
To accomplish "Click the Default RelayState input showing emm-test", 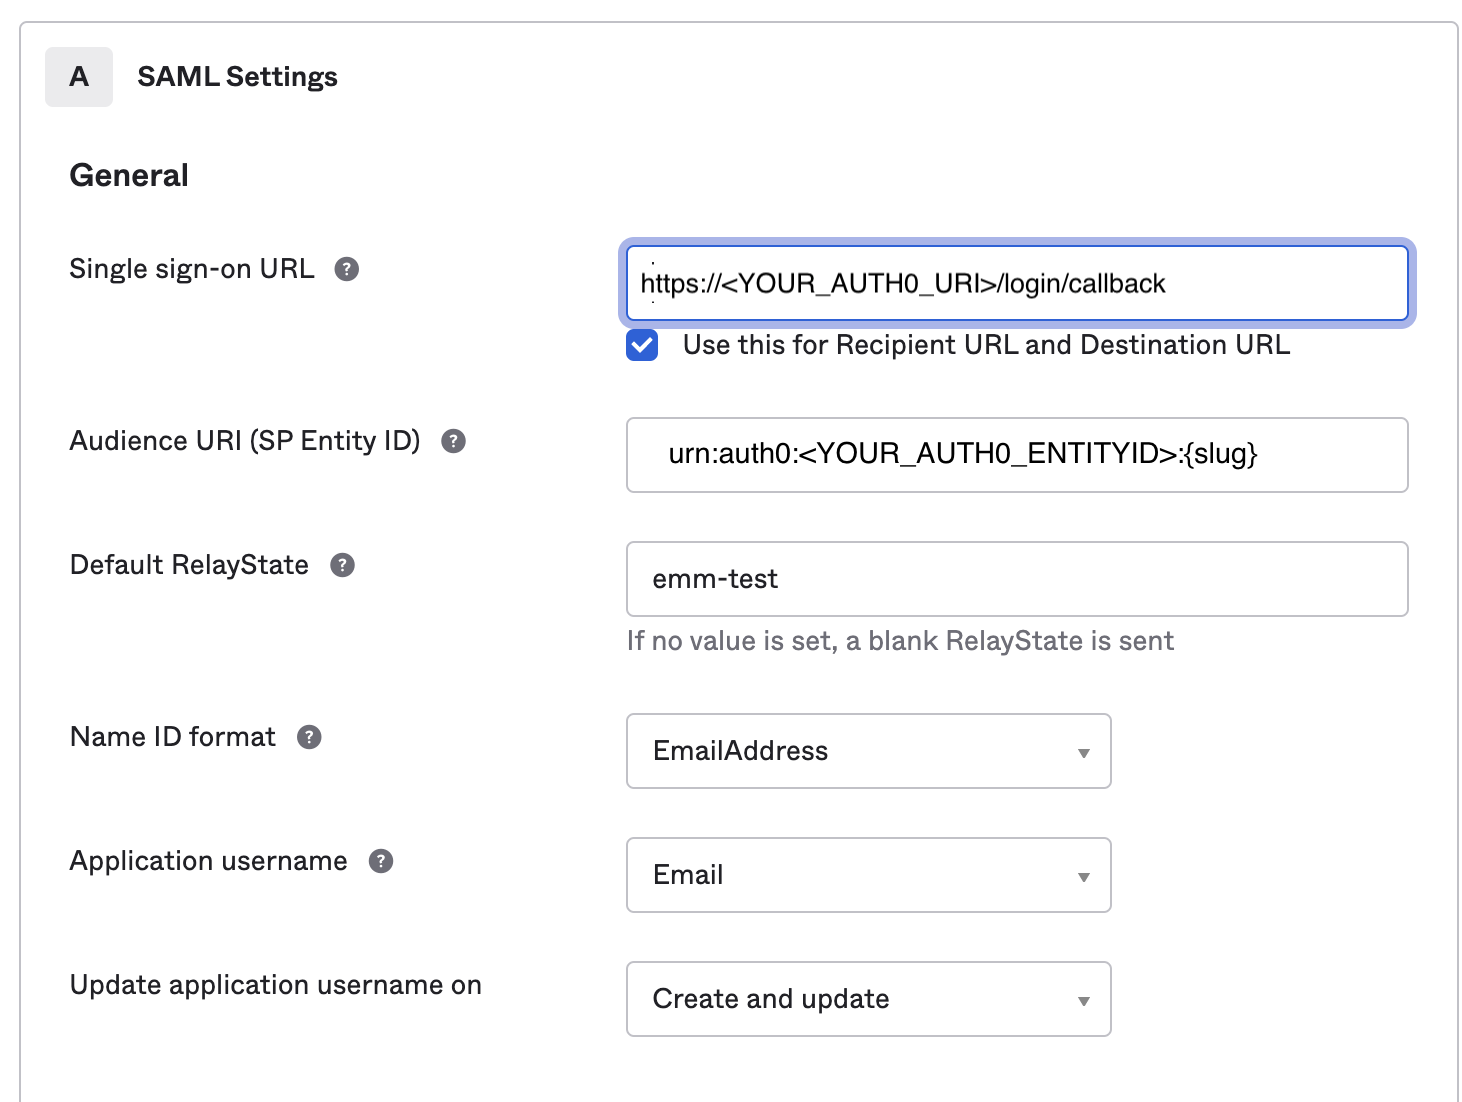I will point(1016,579).
